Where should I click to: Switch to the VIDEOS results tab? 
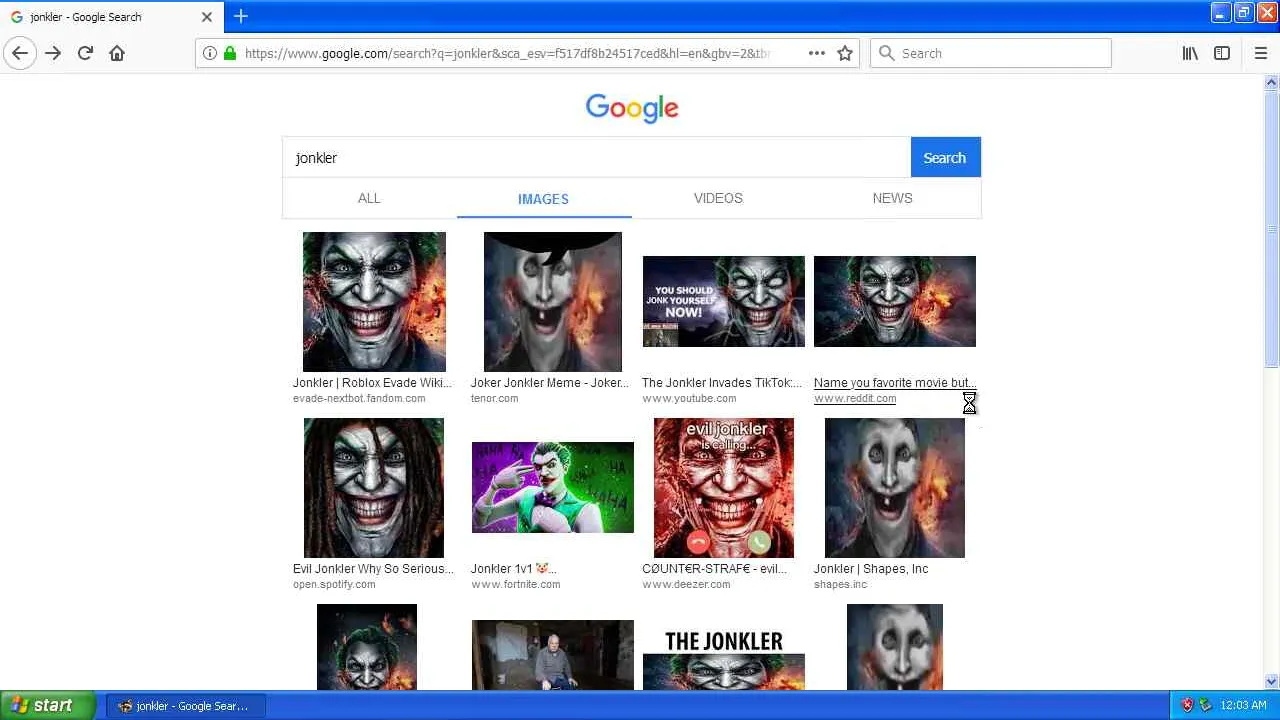(x=718, y=198)
